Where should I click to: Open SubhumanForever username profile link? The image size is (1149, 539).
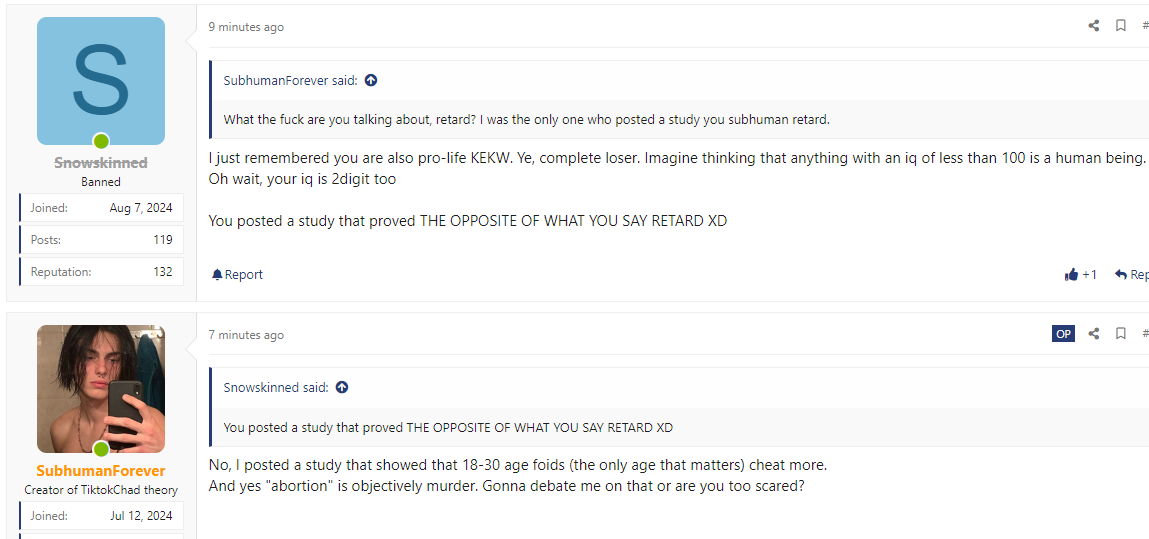click(x=100, y=471)
